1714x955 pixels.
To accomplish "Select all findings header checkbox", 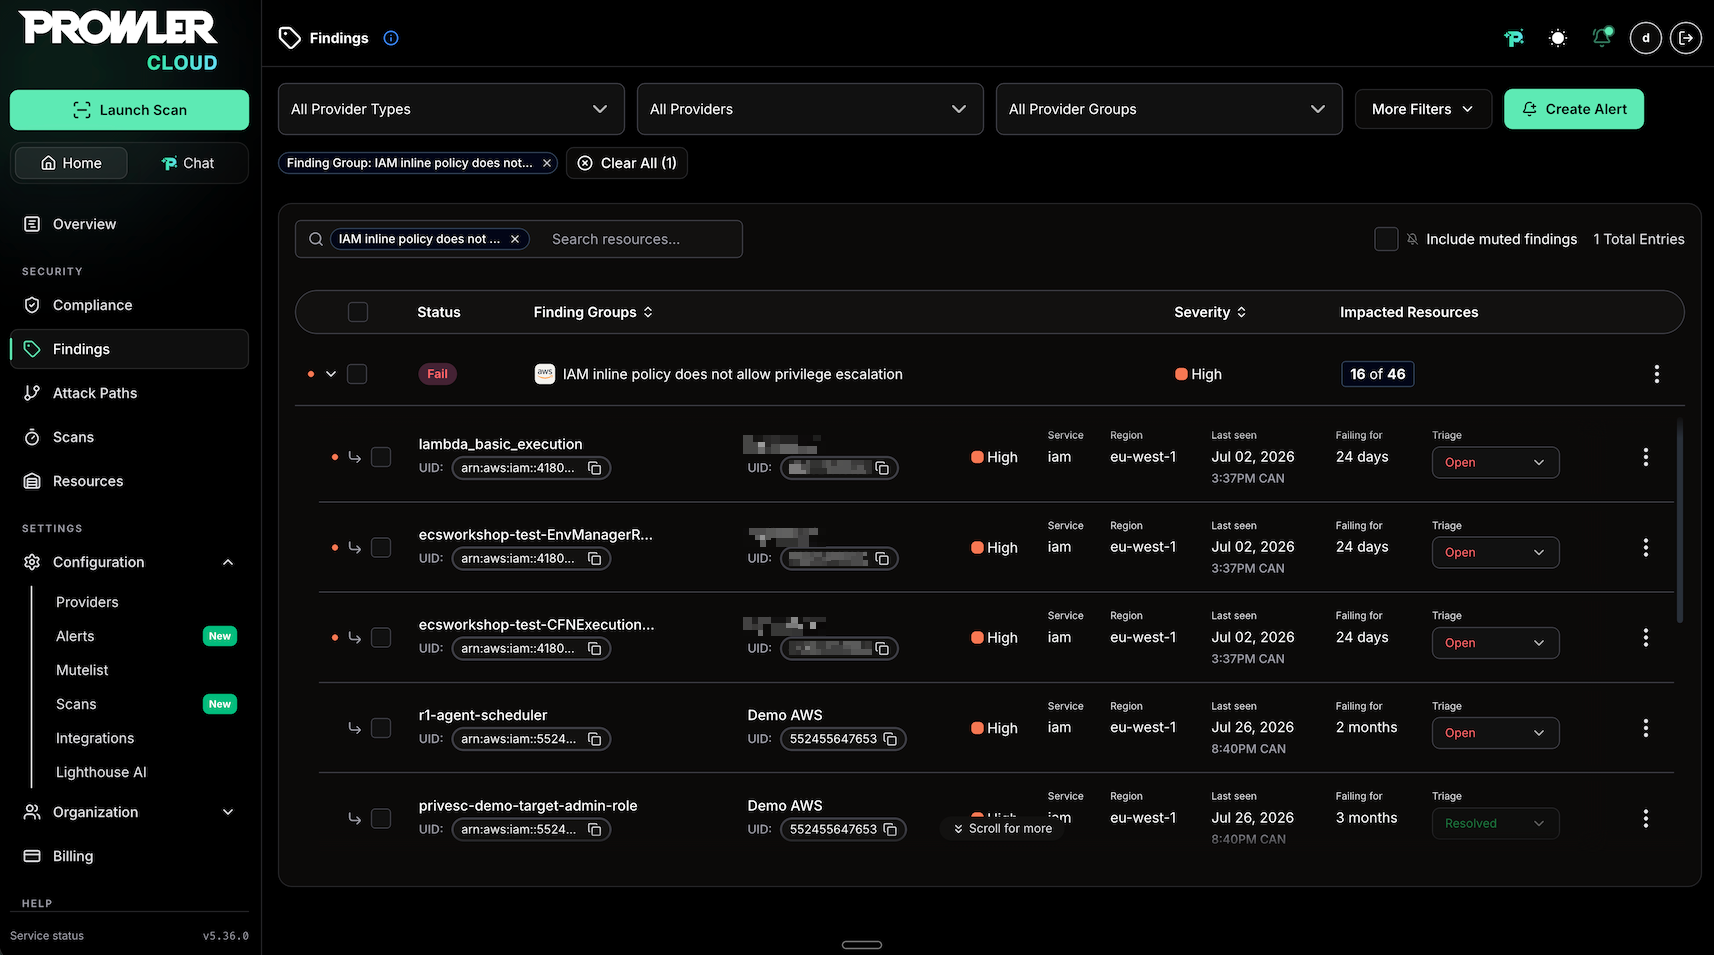I will [358, 312].
